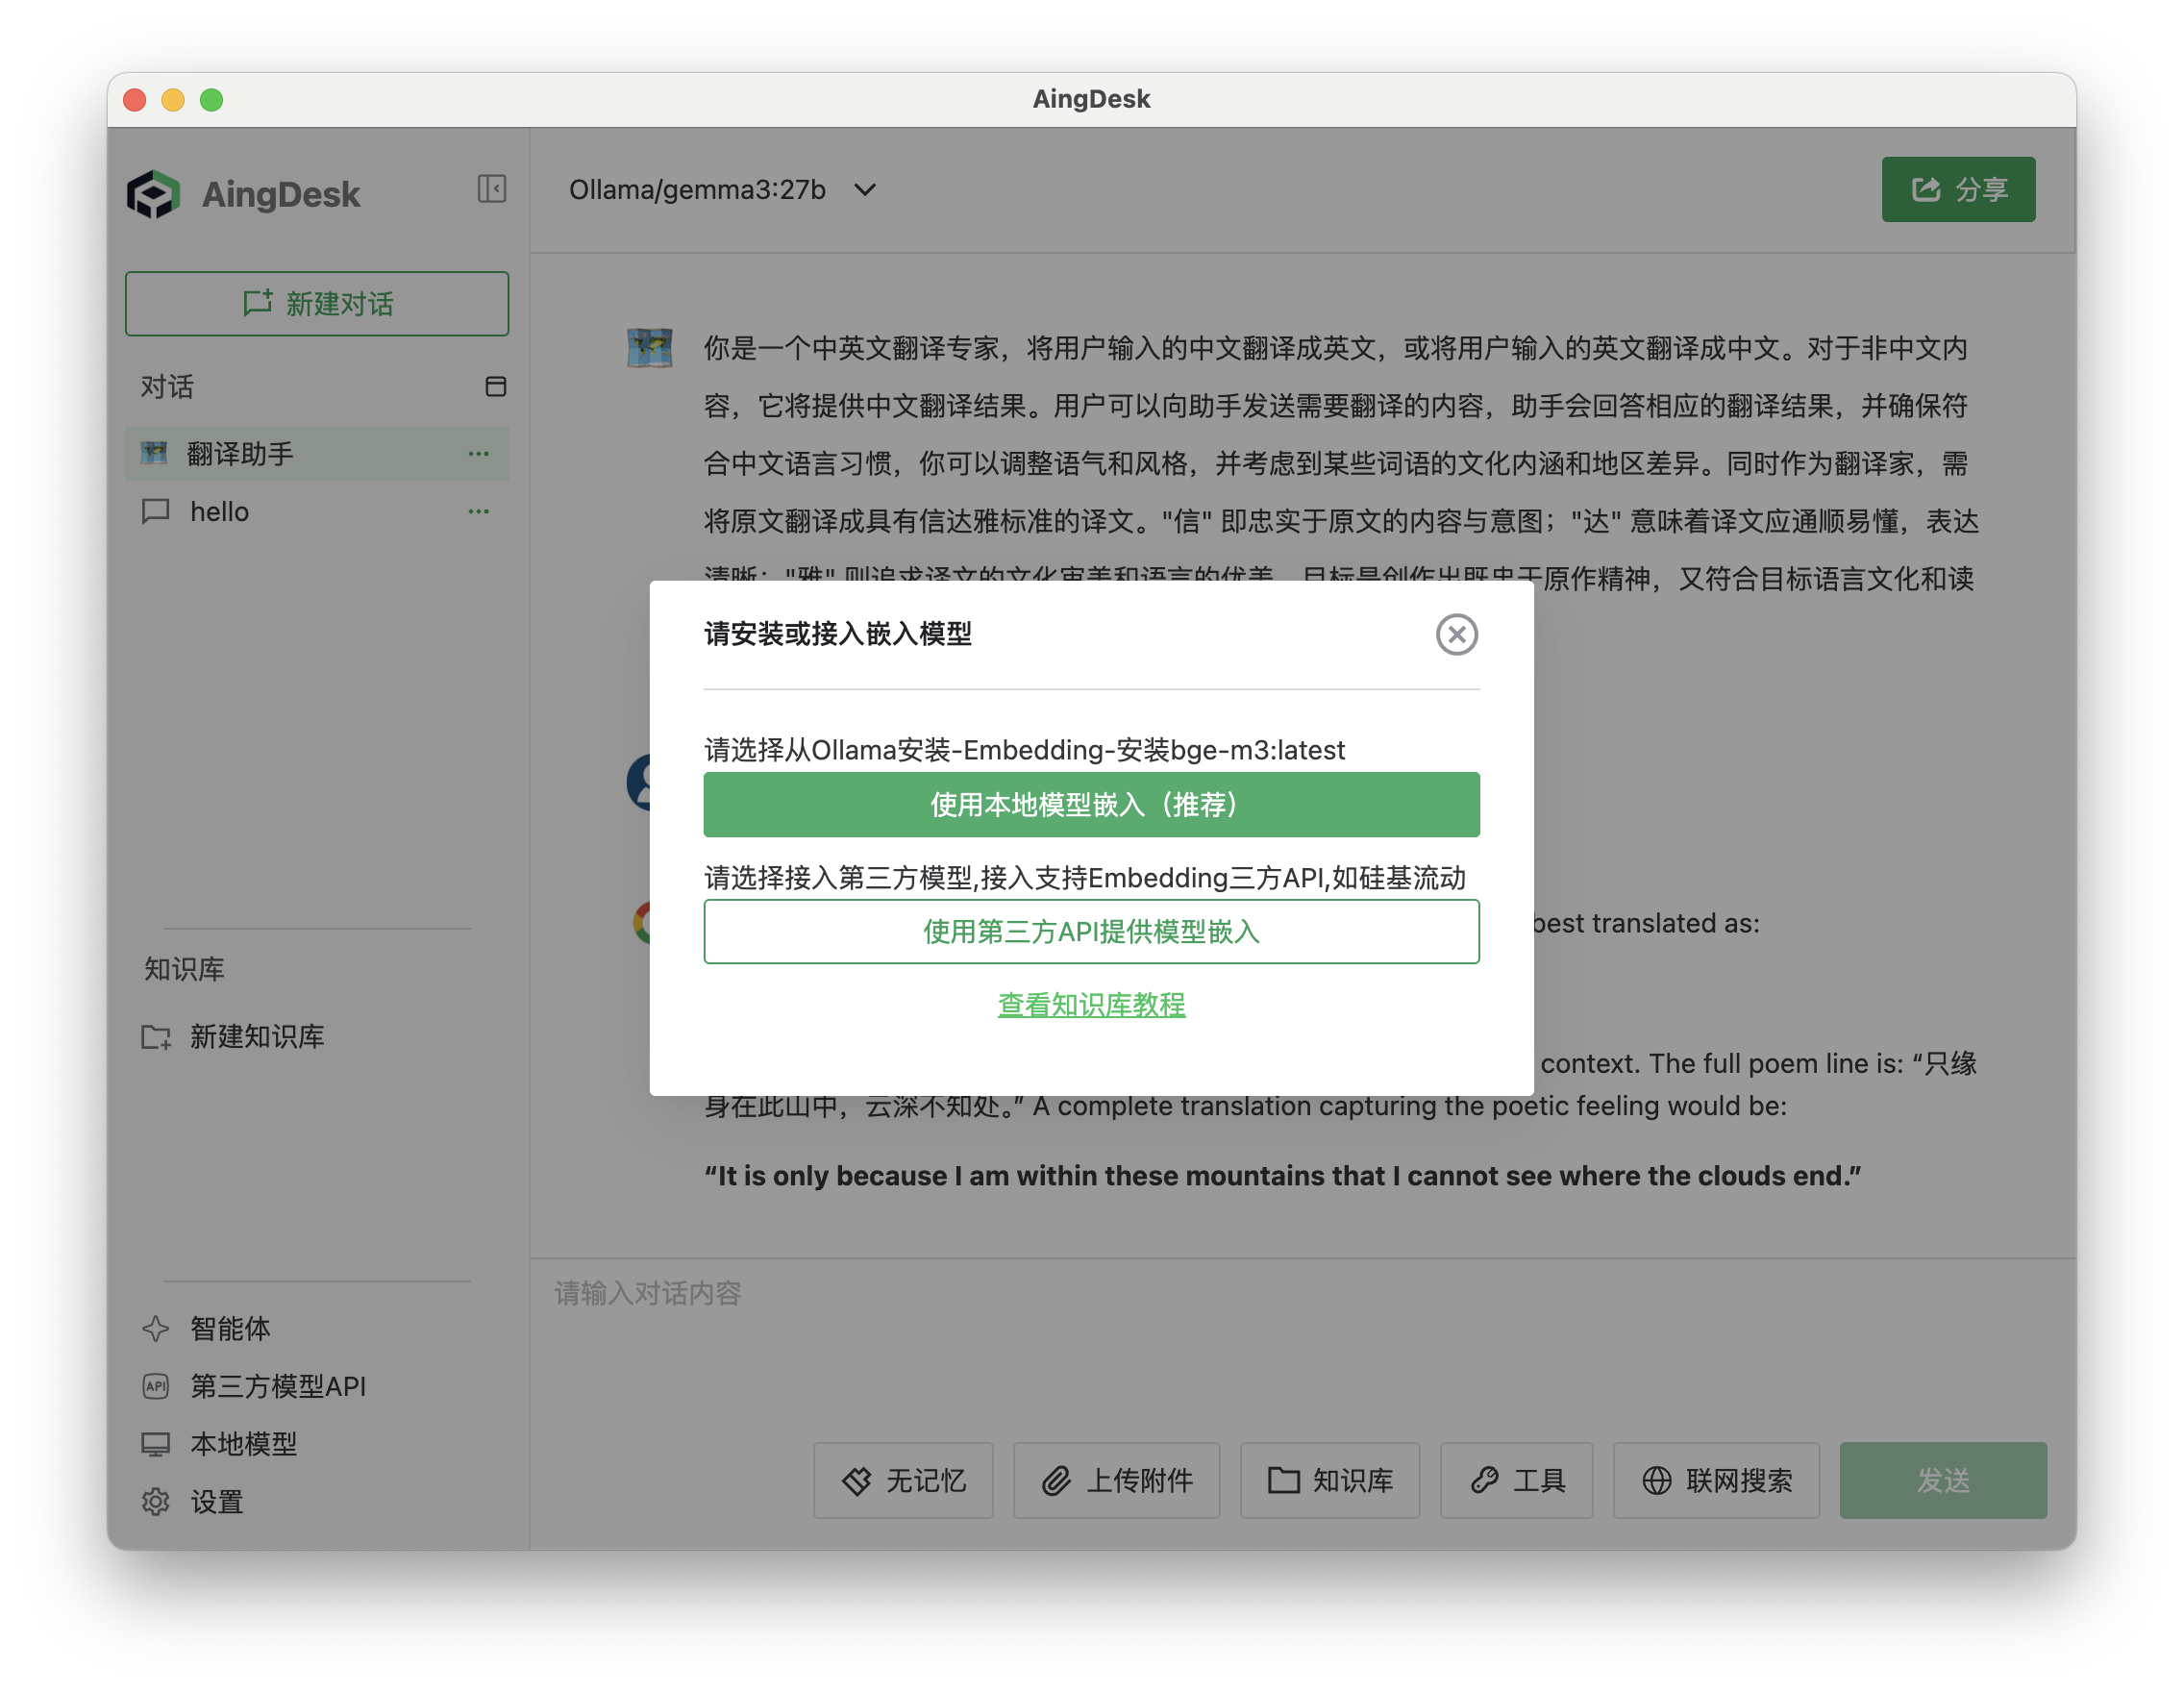
Task: Toggle 无记忆 memory mode
Action: click(901, 1481)
